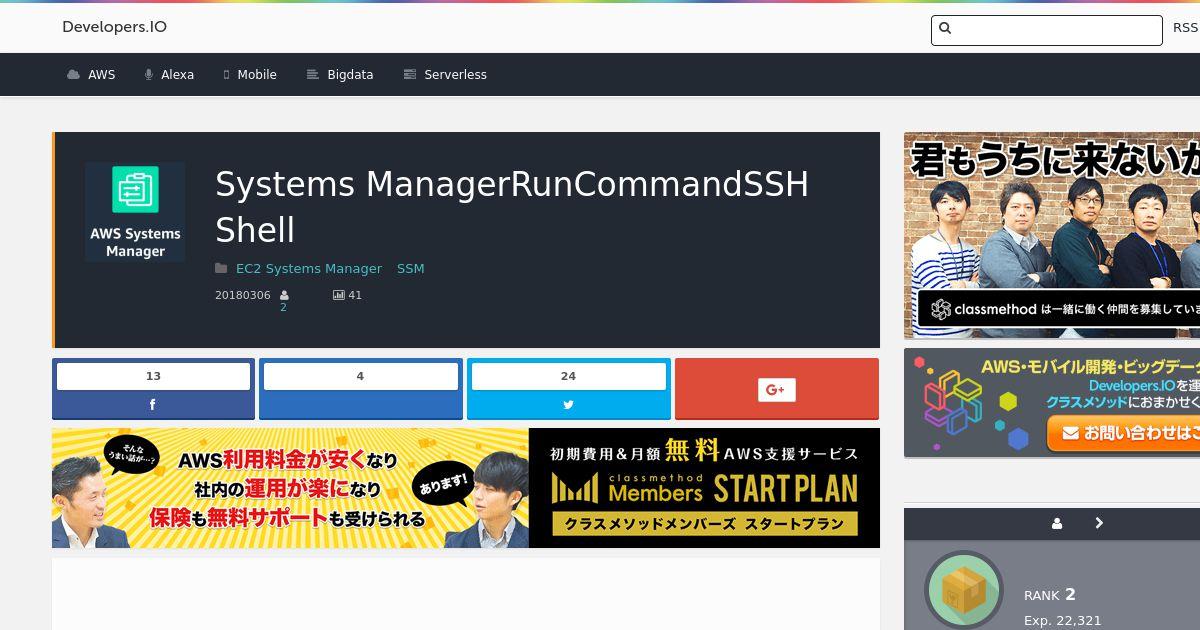Image resolution: width=1200 pixels, height=630 pixels.
Task: Open the Alexa menu item
Action: click(177, 75)
